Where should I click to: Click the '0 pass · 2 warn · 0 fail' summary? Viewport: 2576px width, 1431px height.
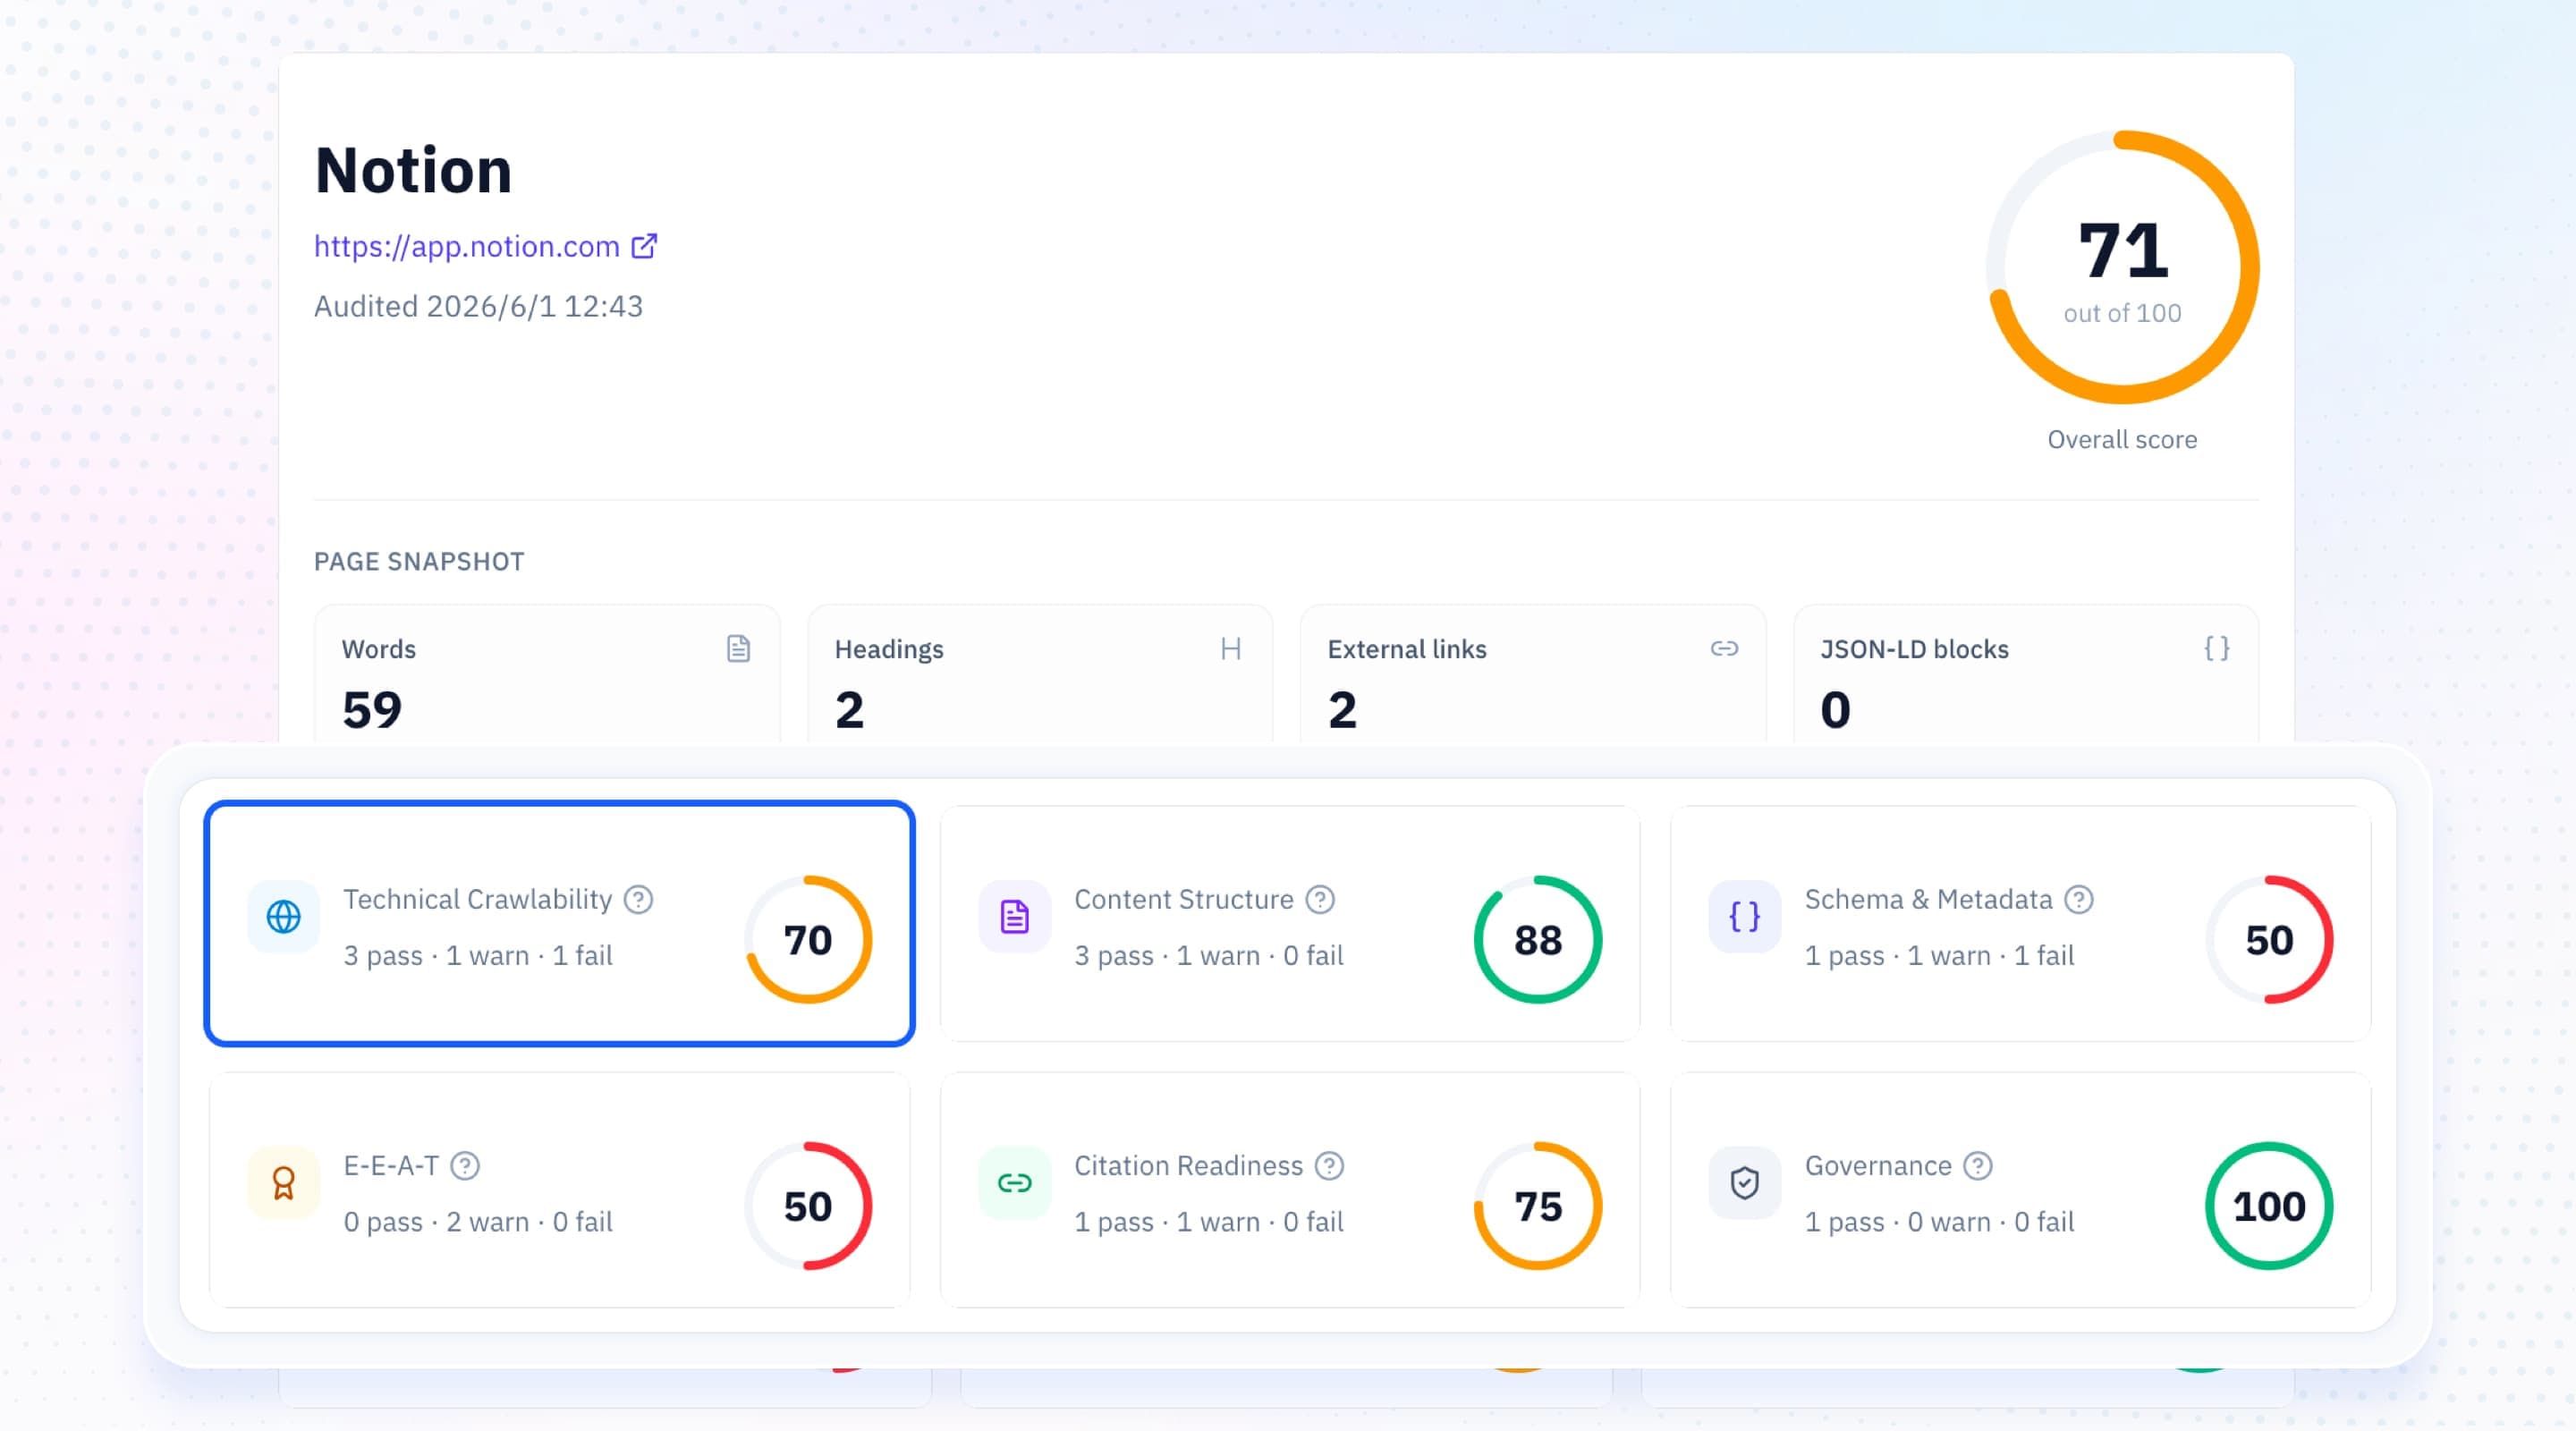[x=478, y=1222]
